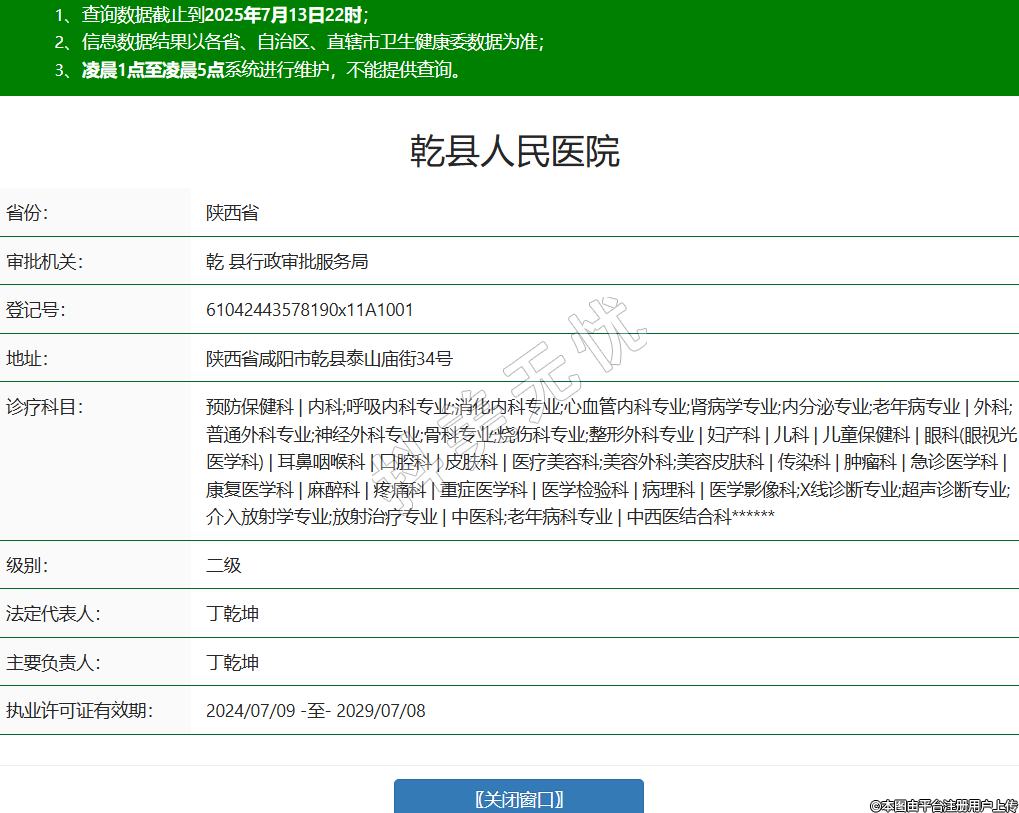
Task: Click the 诊疗科目 field label
Action: pos(44,407)
